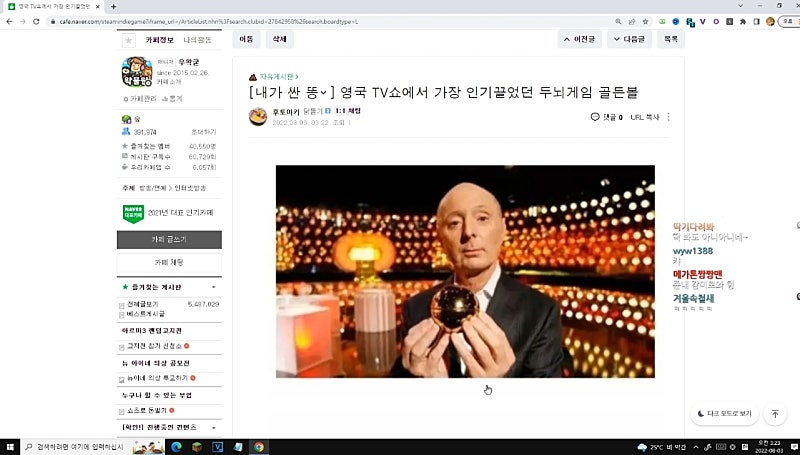Click the golden ball article image
The width and height of the screenshot is (800, 455).
pyautogui.click(x=465, y=271)
